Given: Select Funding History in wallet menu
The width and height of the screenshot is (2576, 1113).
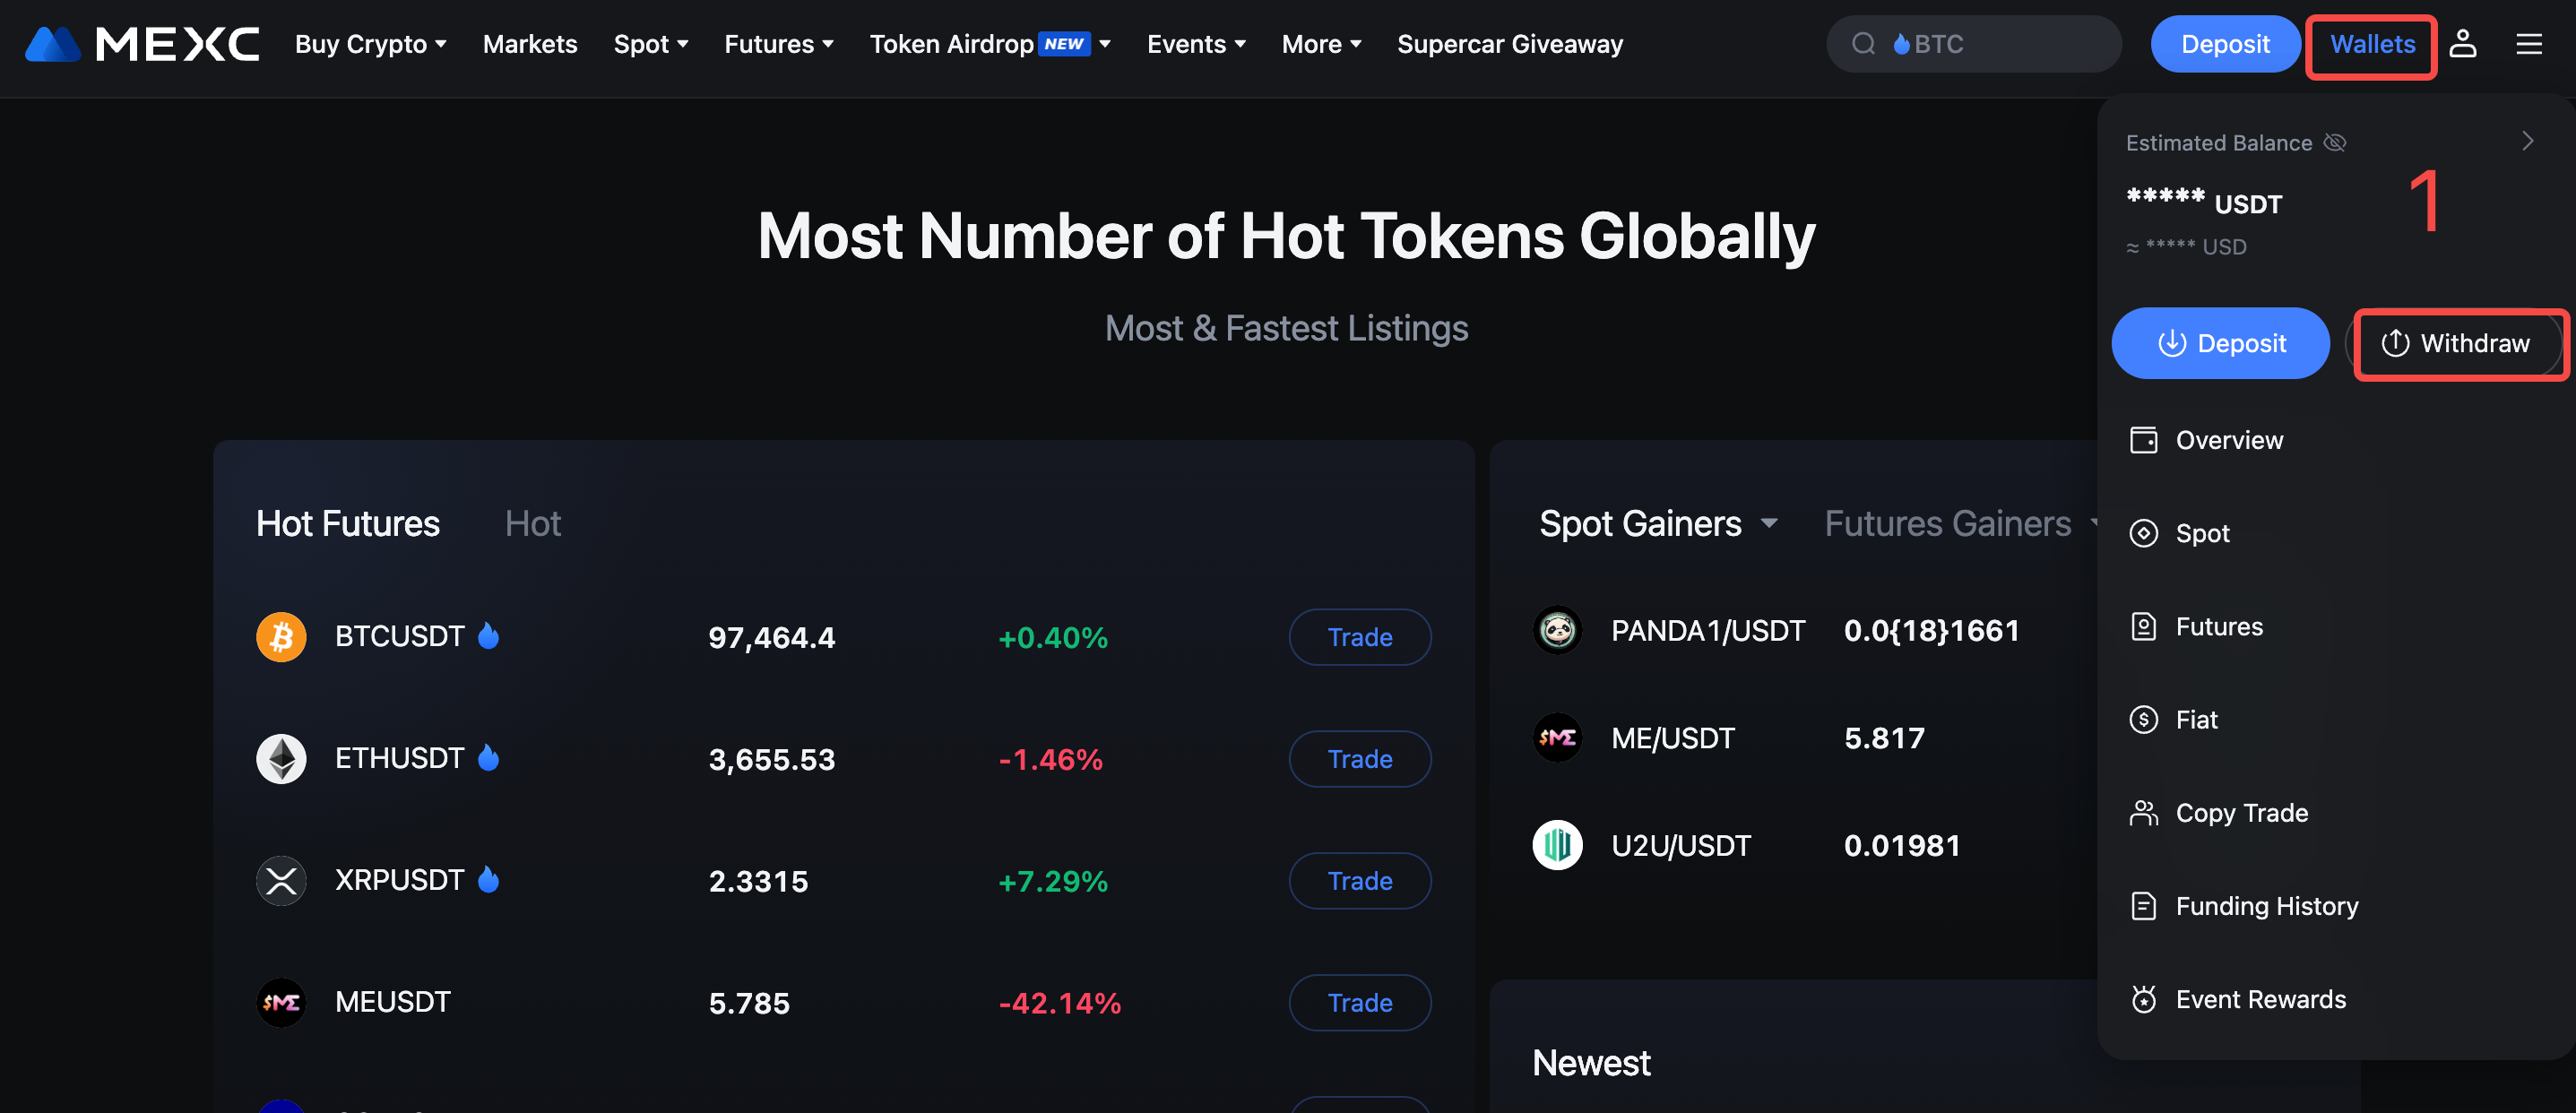Looking at the screenshot, I should pos(2266,906).
